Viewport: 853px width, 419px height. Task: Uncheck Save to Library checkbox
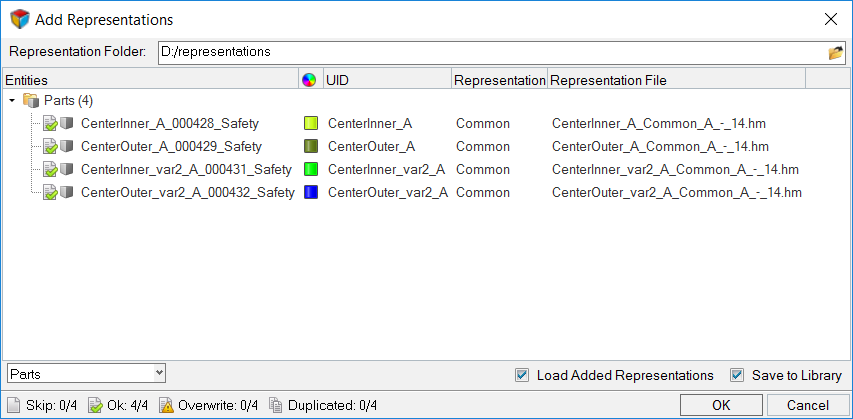coord(737,375)
